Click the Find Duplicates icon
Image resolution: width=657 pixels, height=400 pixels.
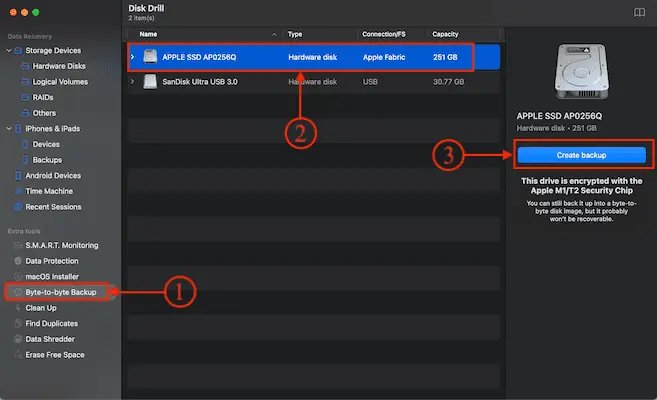coord(18,323)
